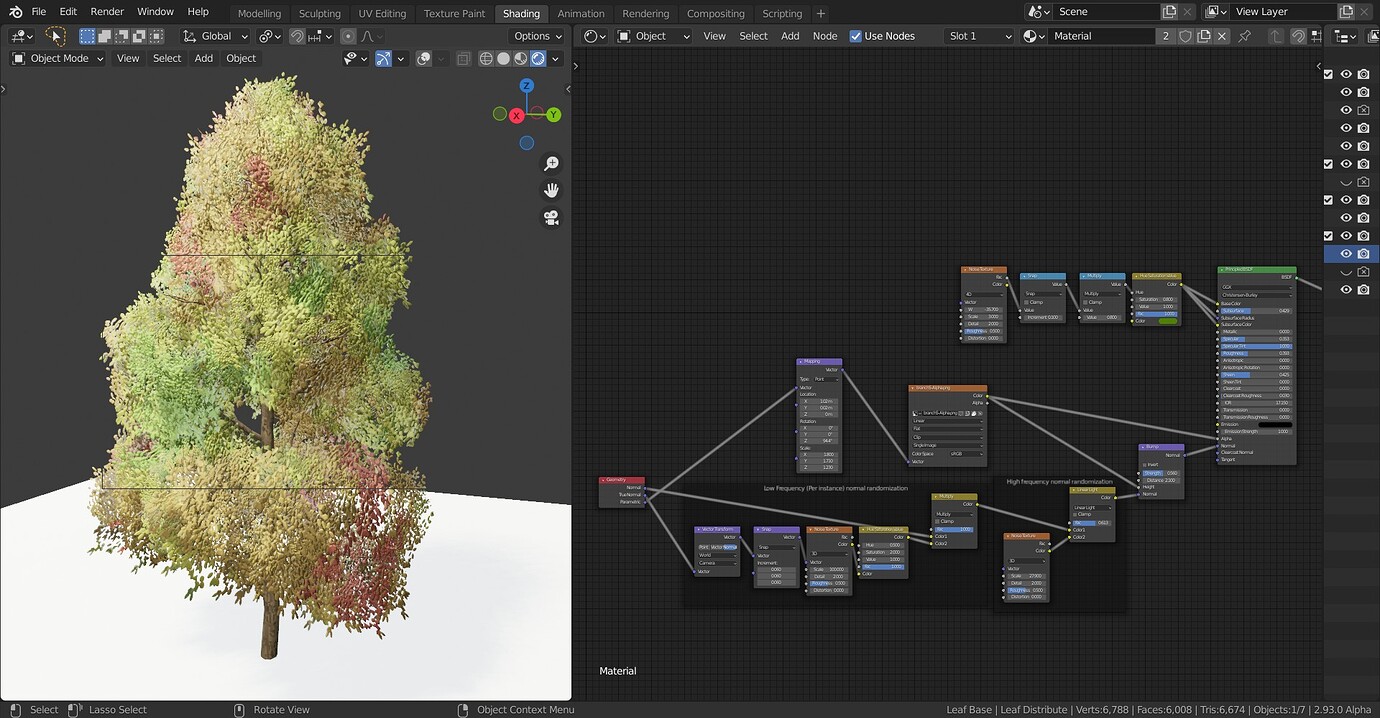Create a new material copy icon
Image resolution: width=1380 pixels, height=718 pixels.
1205,36
